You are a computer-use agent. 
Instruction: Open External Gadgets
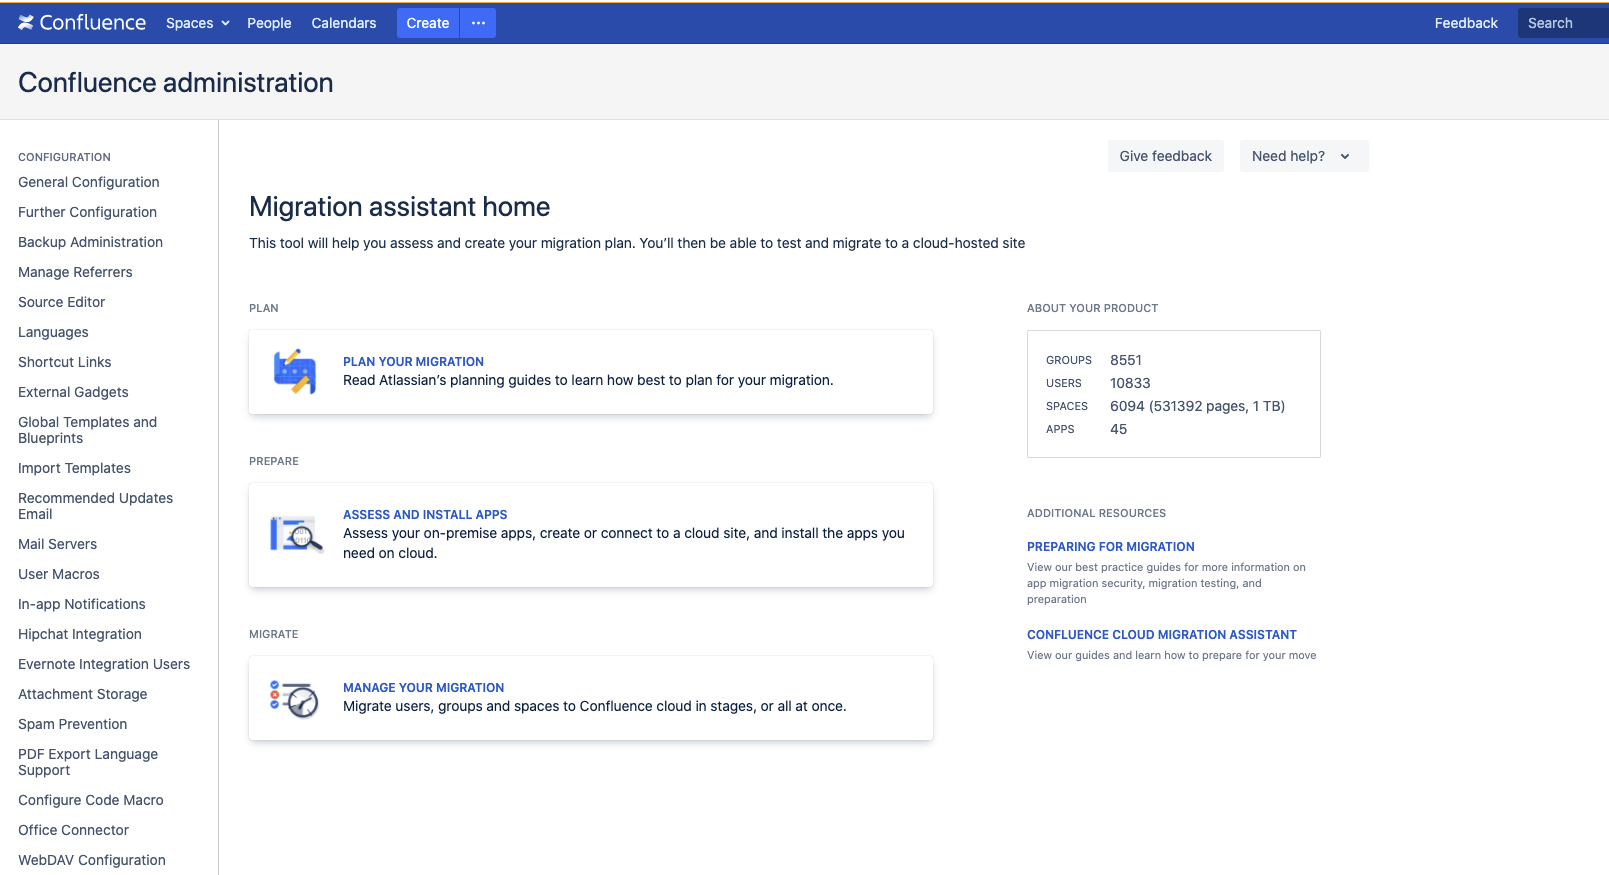click(73, 392)
